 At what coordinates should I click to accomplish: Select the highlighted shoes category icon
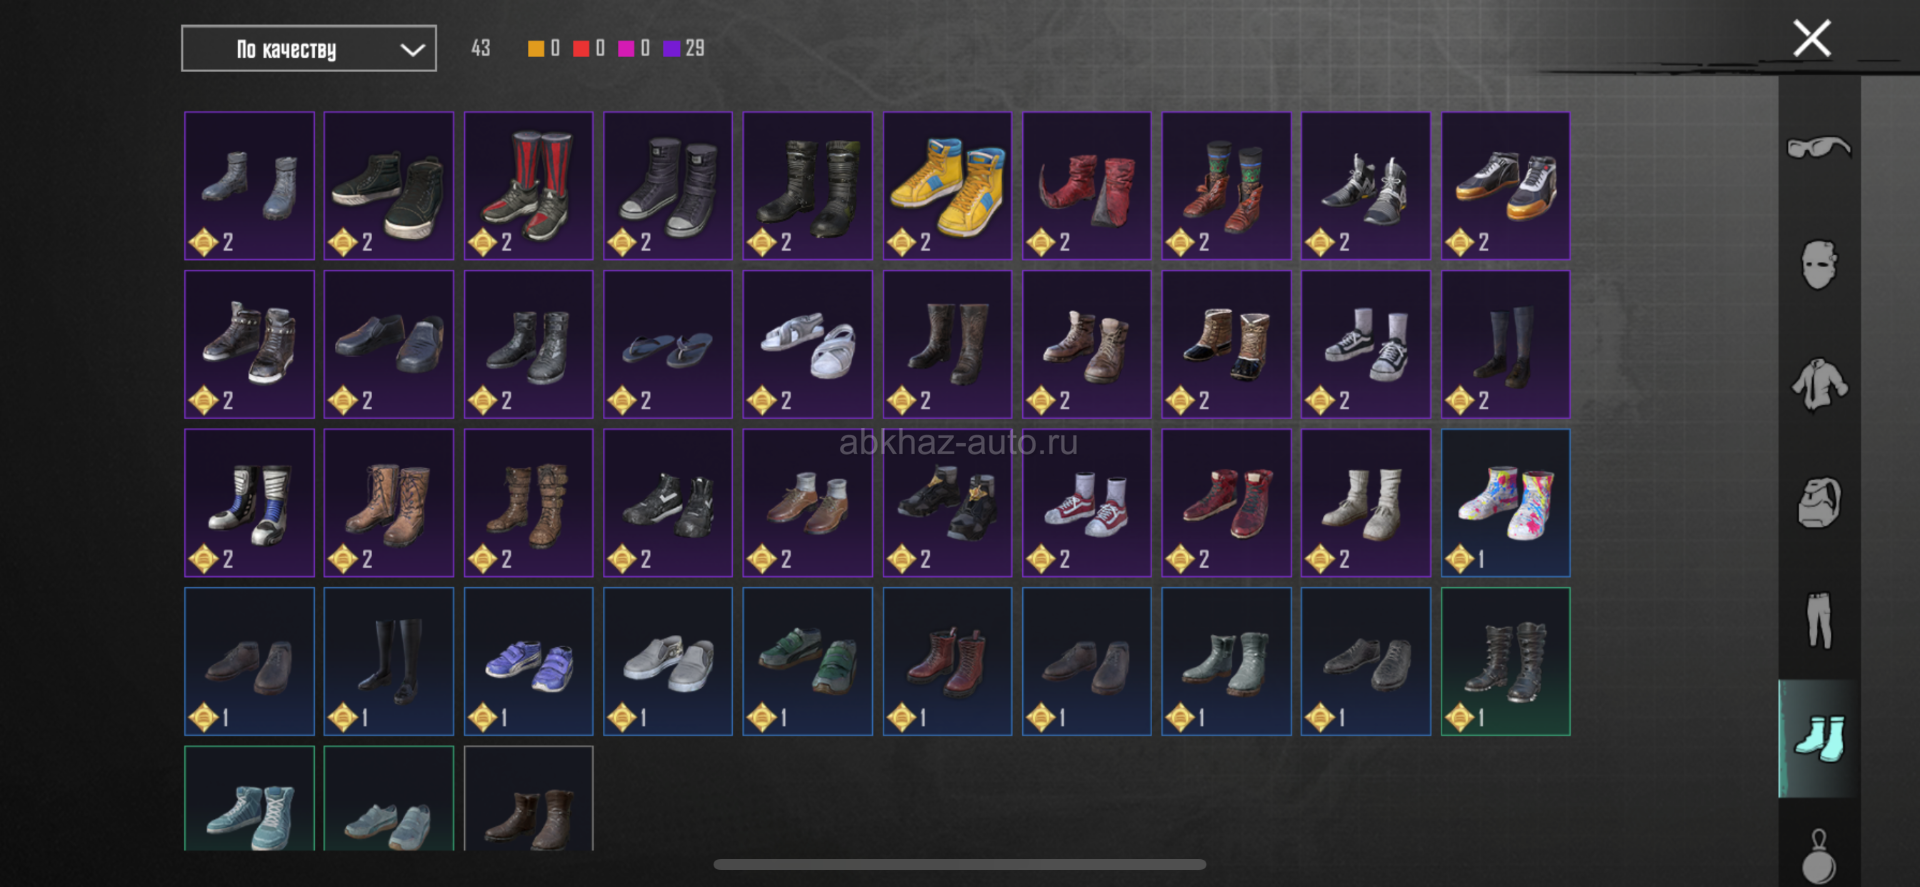click(x=1819, y=738)
